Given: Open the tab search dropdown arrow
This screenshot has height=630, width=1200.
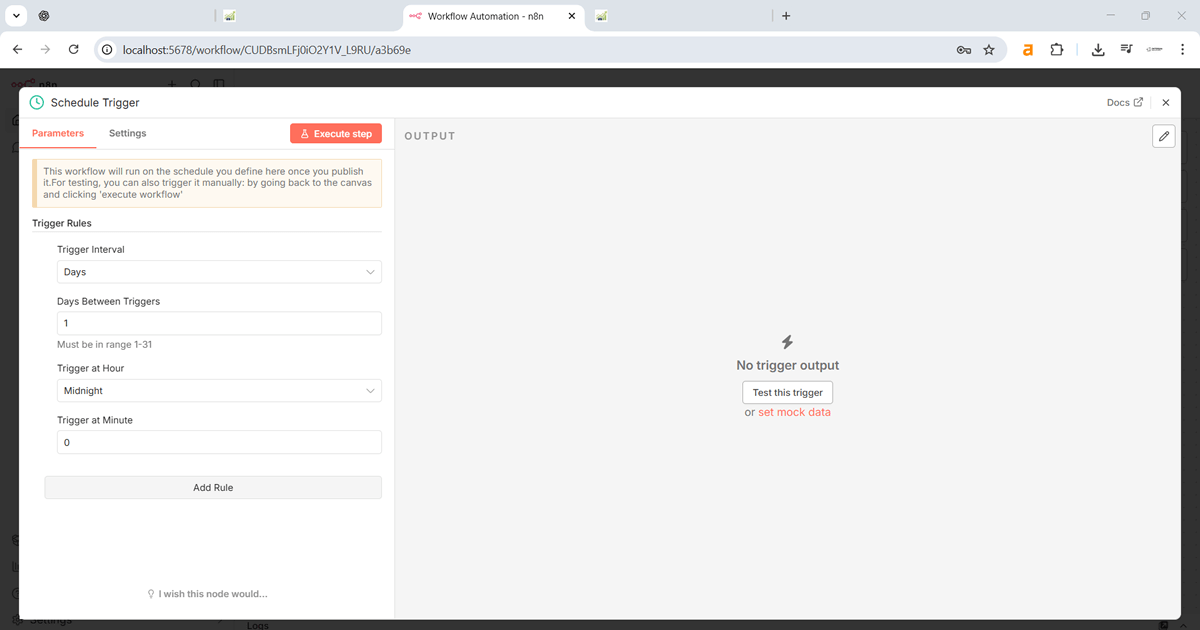Looking at the screenshot, I should [x=16, y=16].
